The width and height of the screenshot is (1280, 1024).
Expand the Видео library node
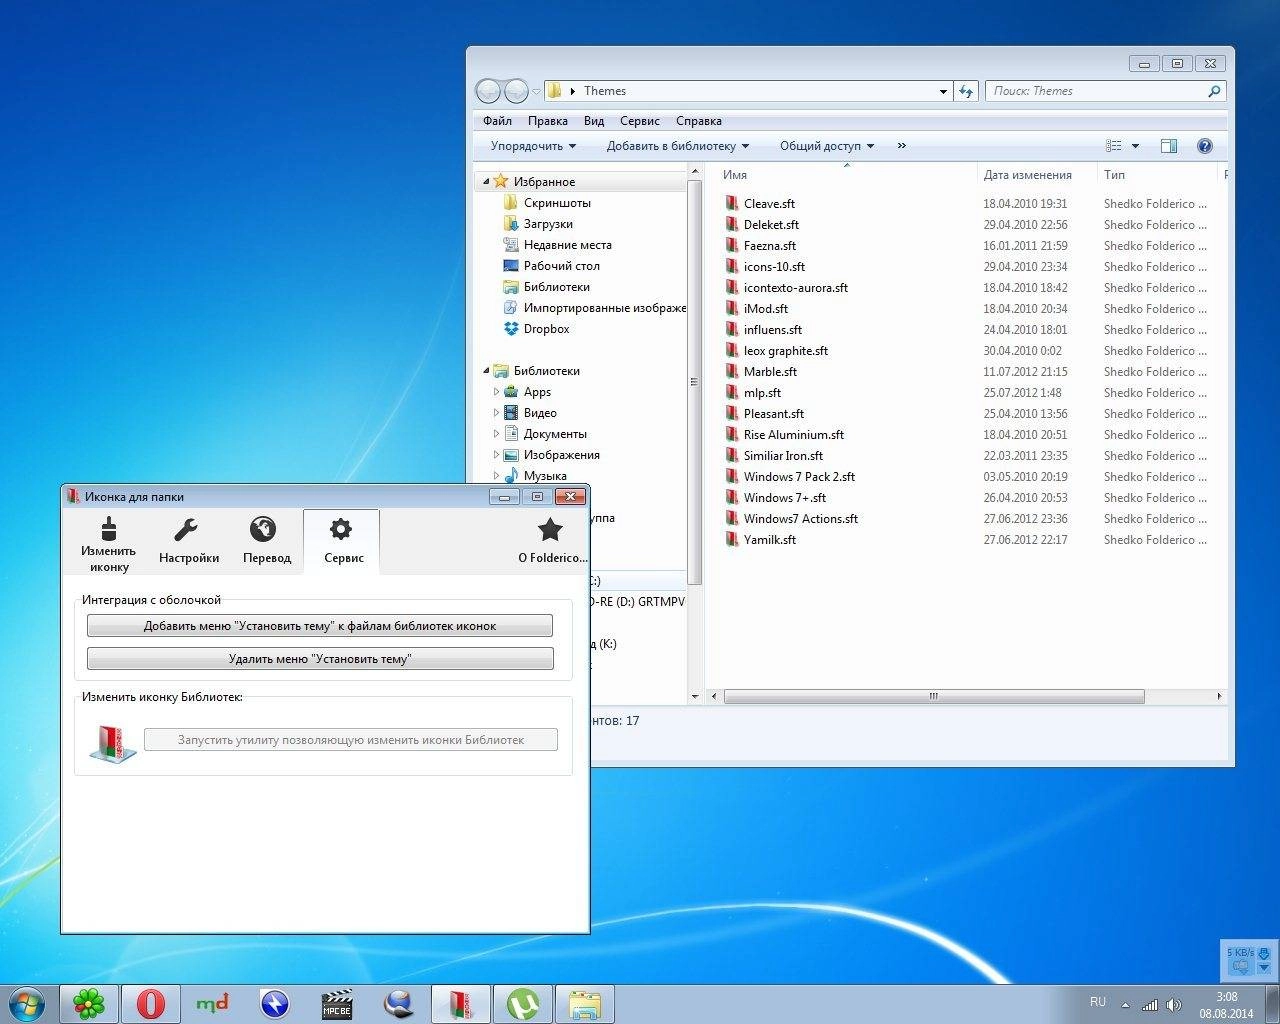pos(496,413)
